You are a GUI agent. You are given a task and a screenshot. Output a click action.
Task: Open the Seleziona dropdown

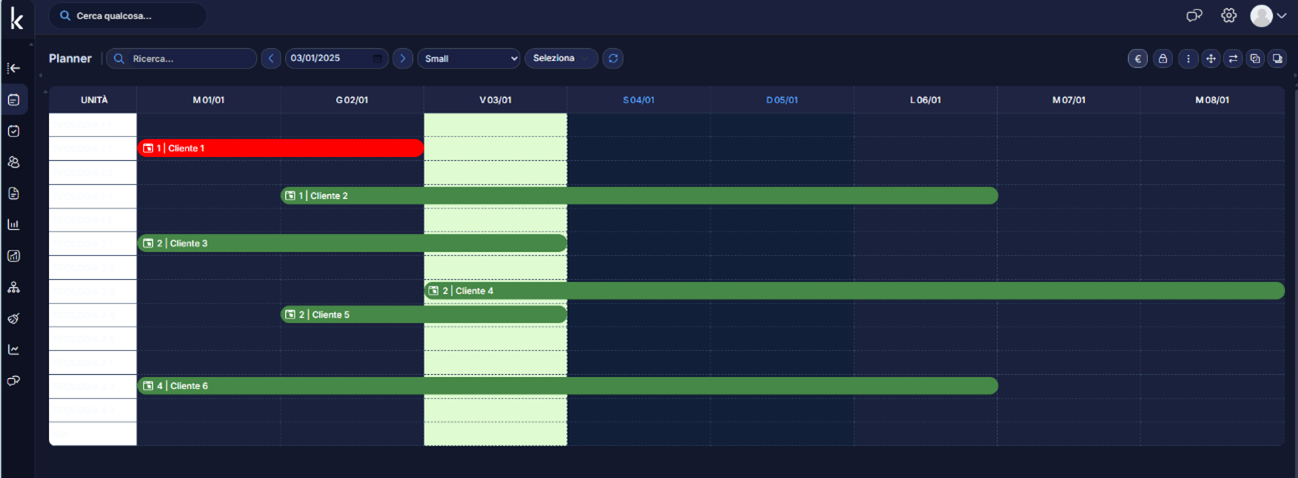point(560,59)
